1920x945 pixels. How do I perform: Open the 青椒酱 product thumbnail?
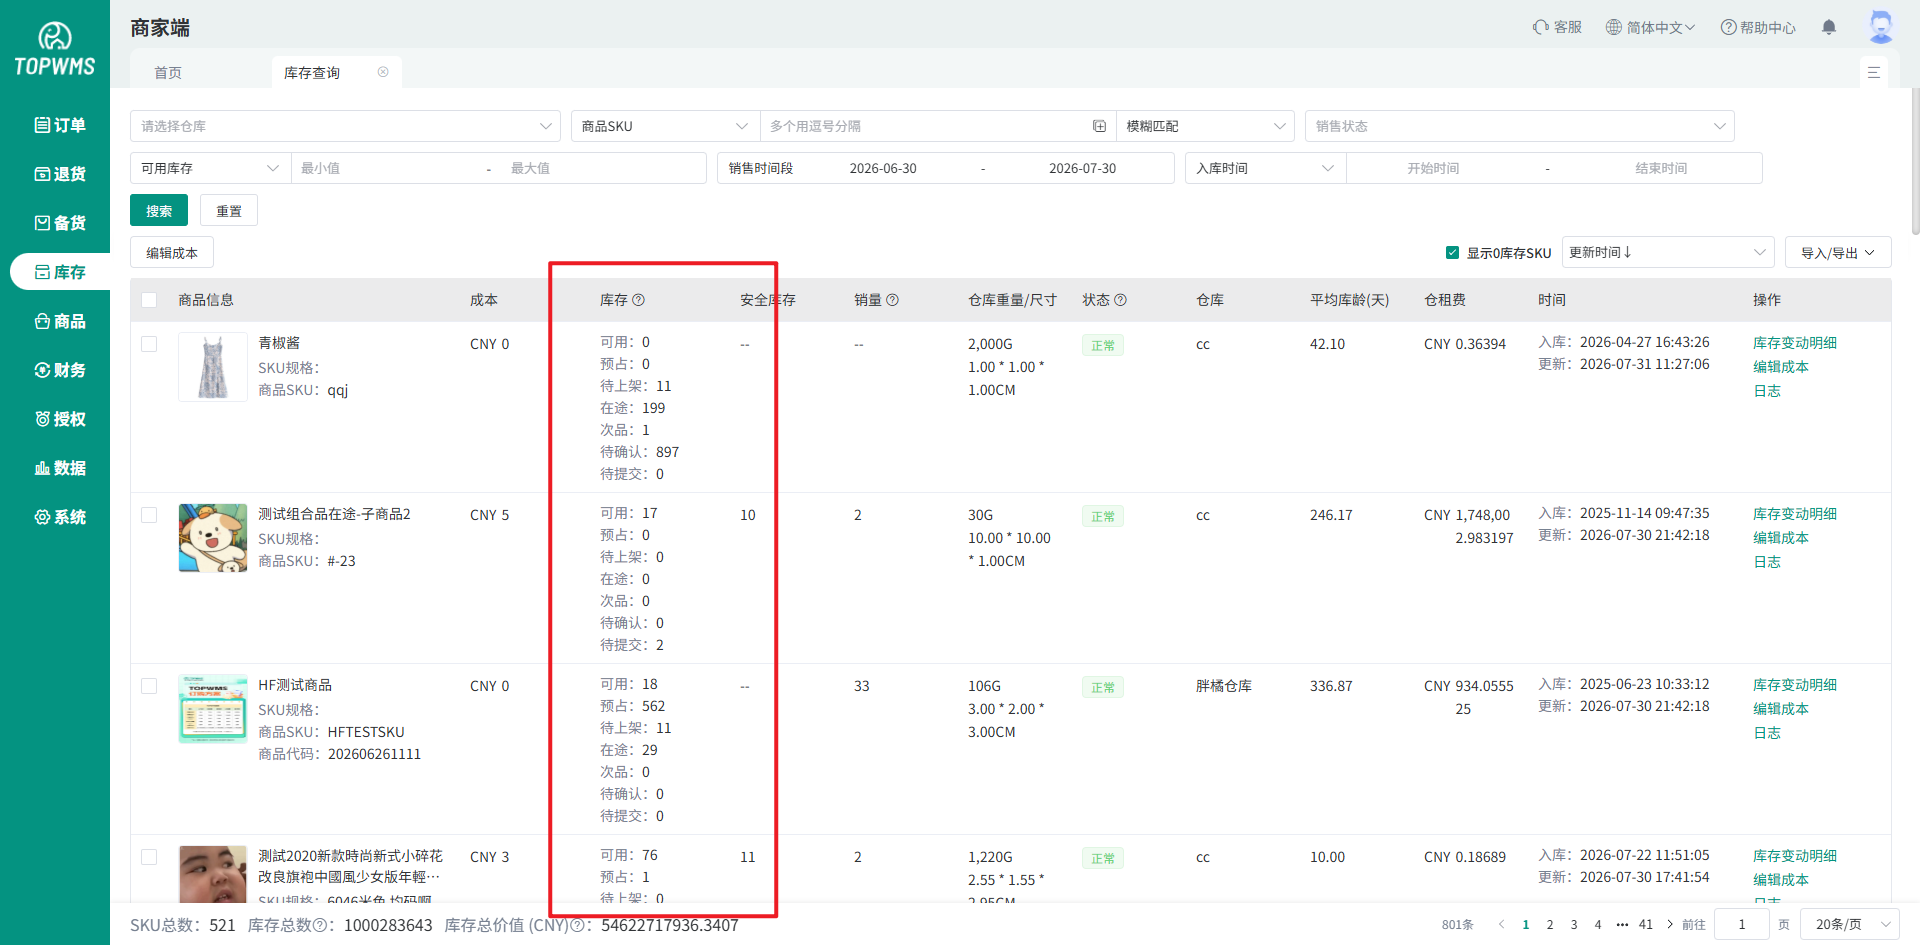[213, 367]
